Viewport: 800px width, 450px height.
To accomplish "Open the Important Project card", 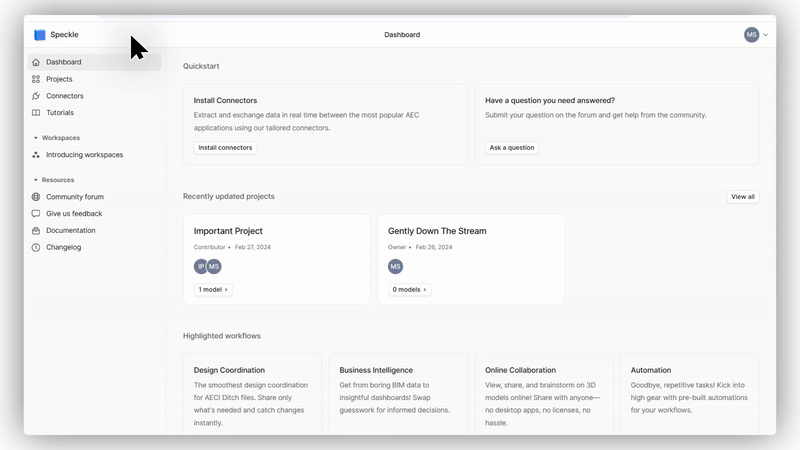I will [228, 231].
